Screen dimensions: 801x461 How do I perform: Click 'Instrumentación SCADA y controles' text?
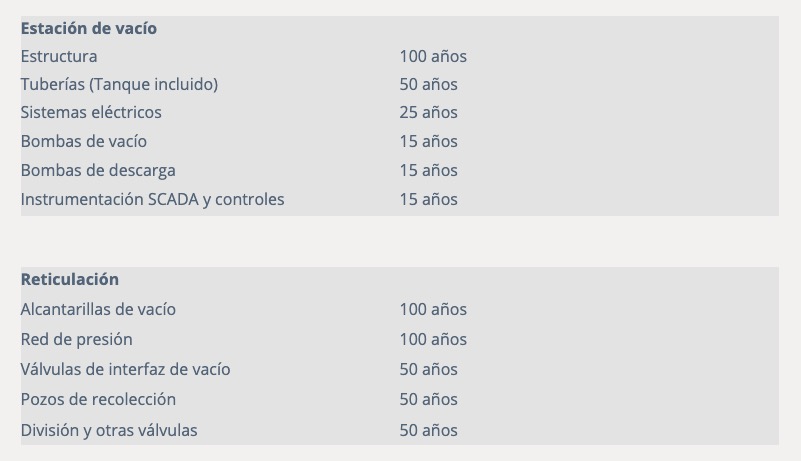(x=152, y=199)
